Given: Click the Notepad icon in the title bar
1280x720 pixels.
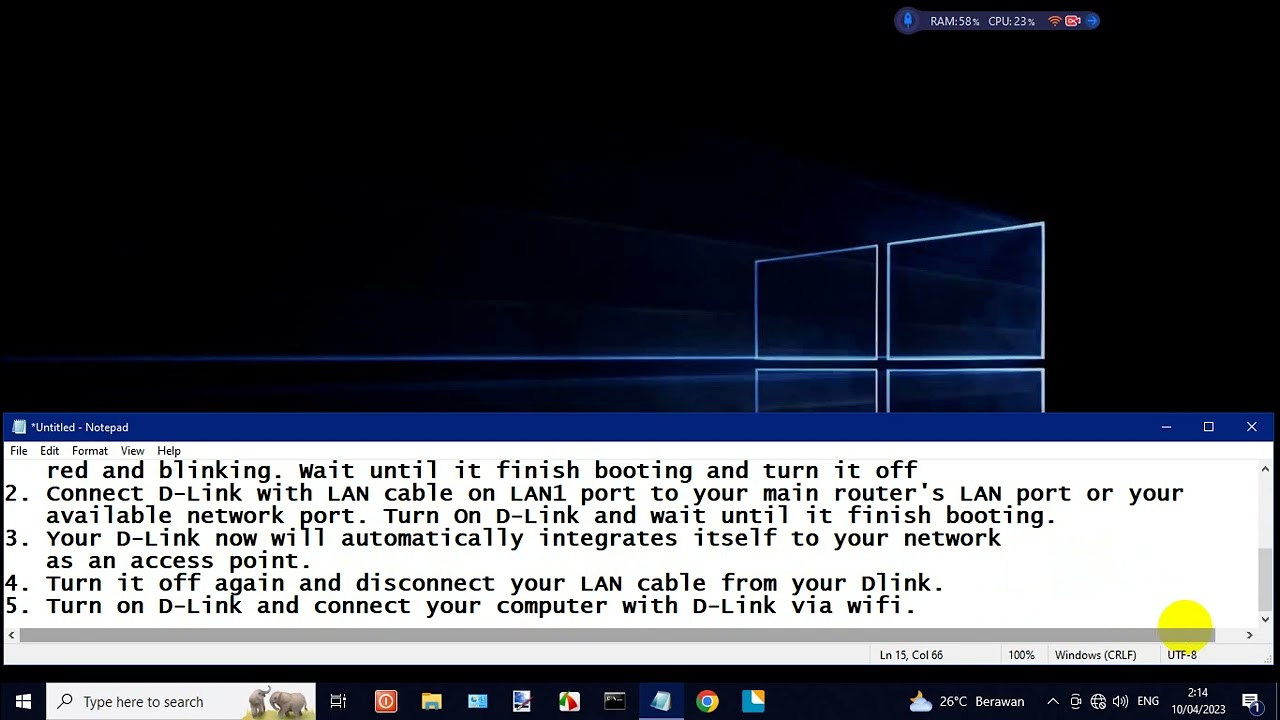Looking at the screenshot, I should (19, 427).
